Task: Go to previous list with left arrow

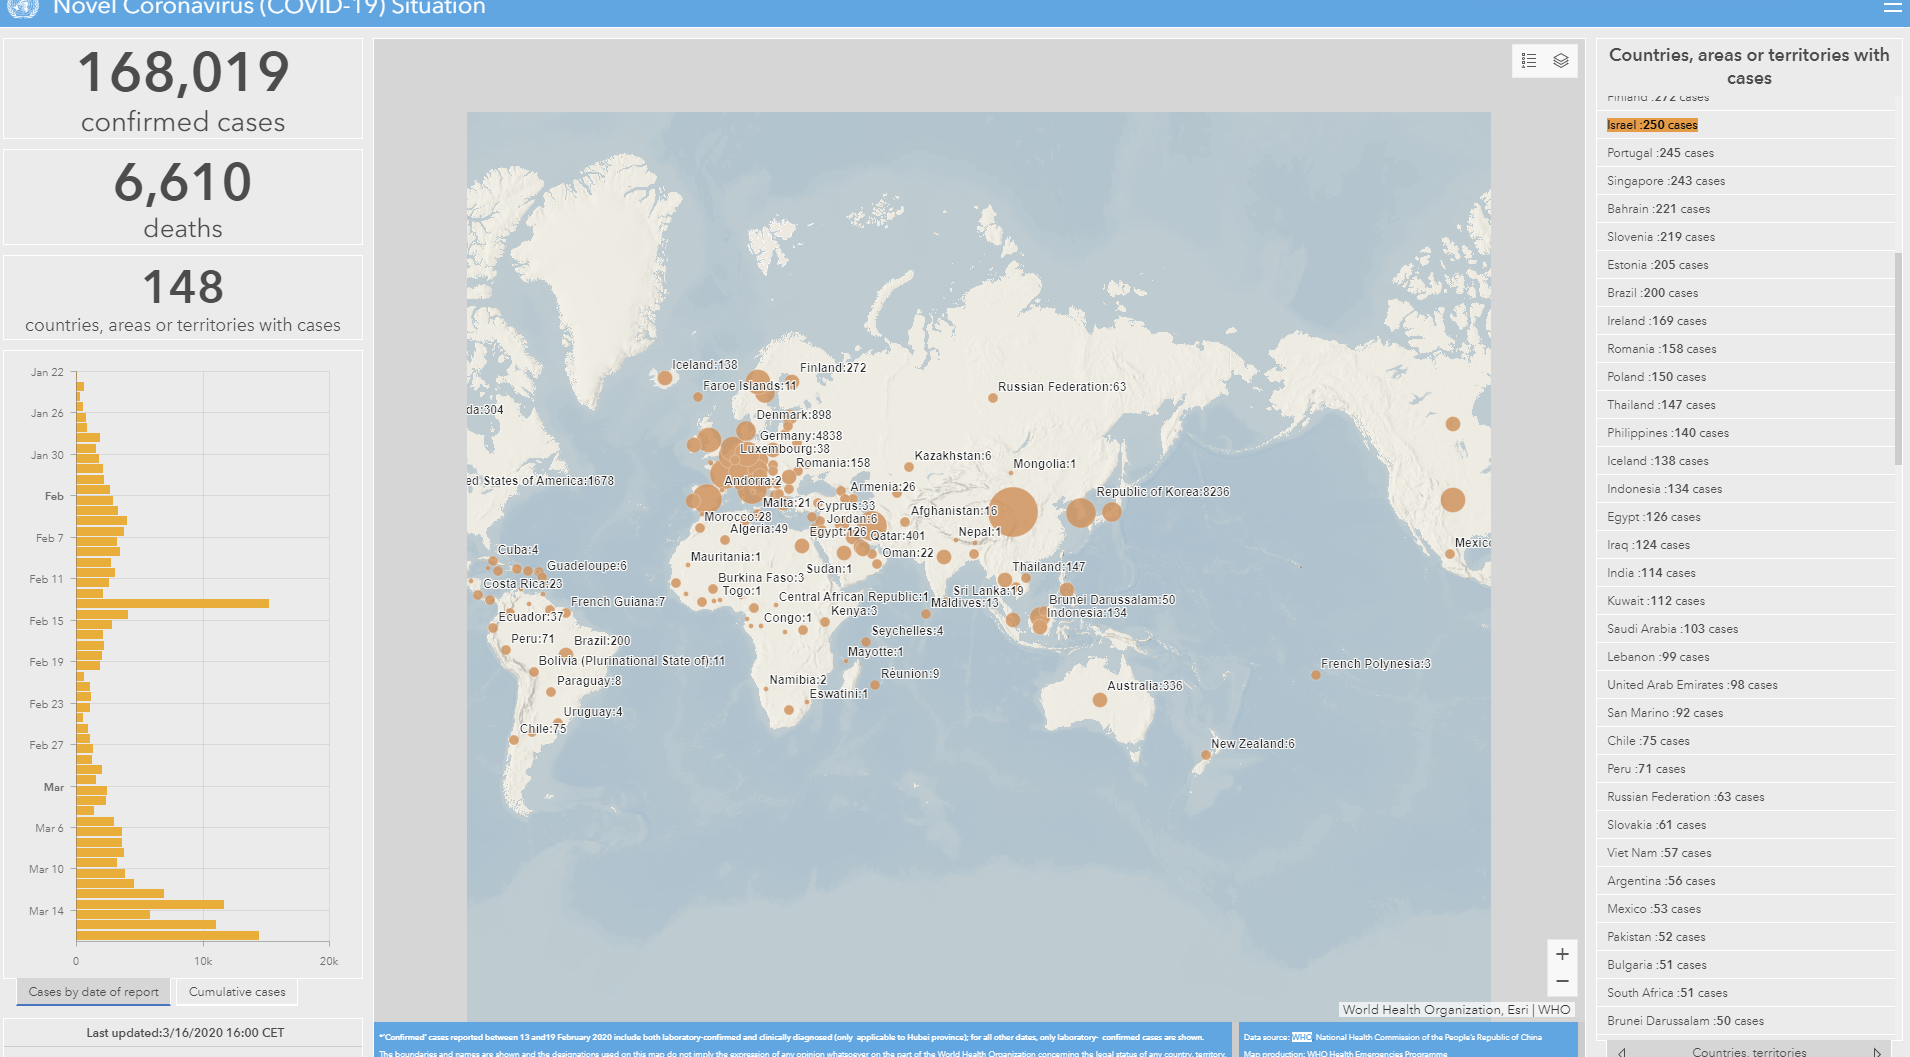Action: click(1621, 1051)
